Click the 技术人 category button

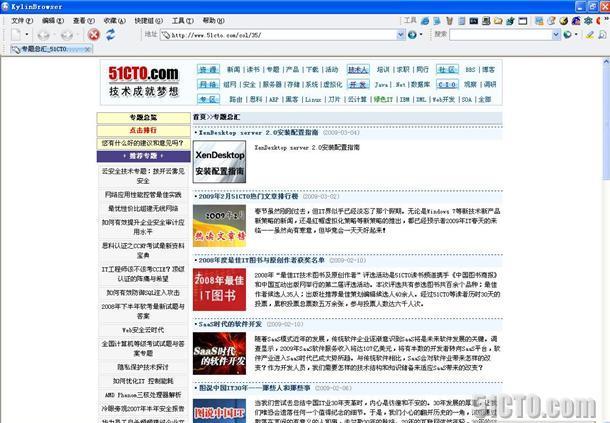coord(358,70)
